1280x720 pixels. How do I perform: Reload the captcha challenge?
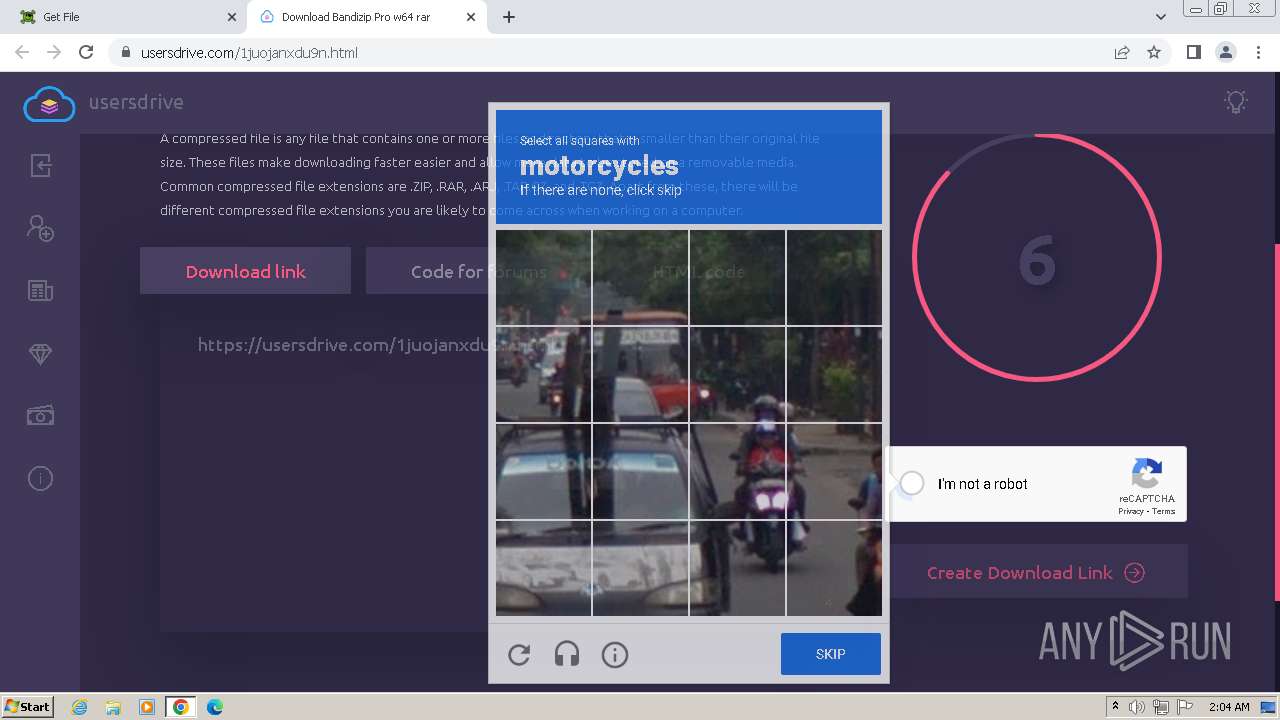point(519,655)
